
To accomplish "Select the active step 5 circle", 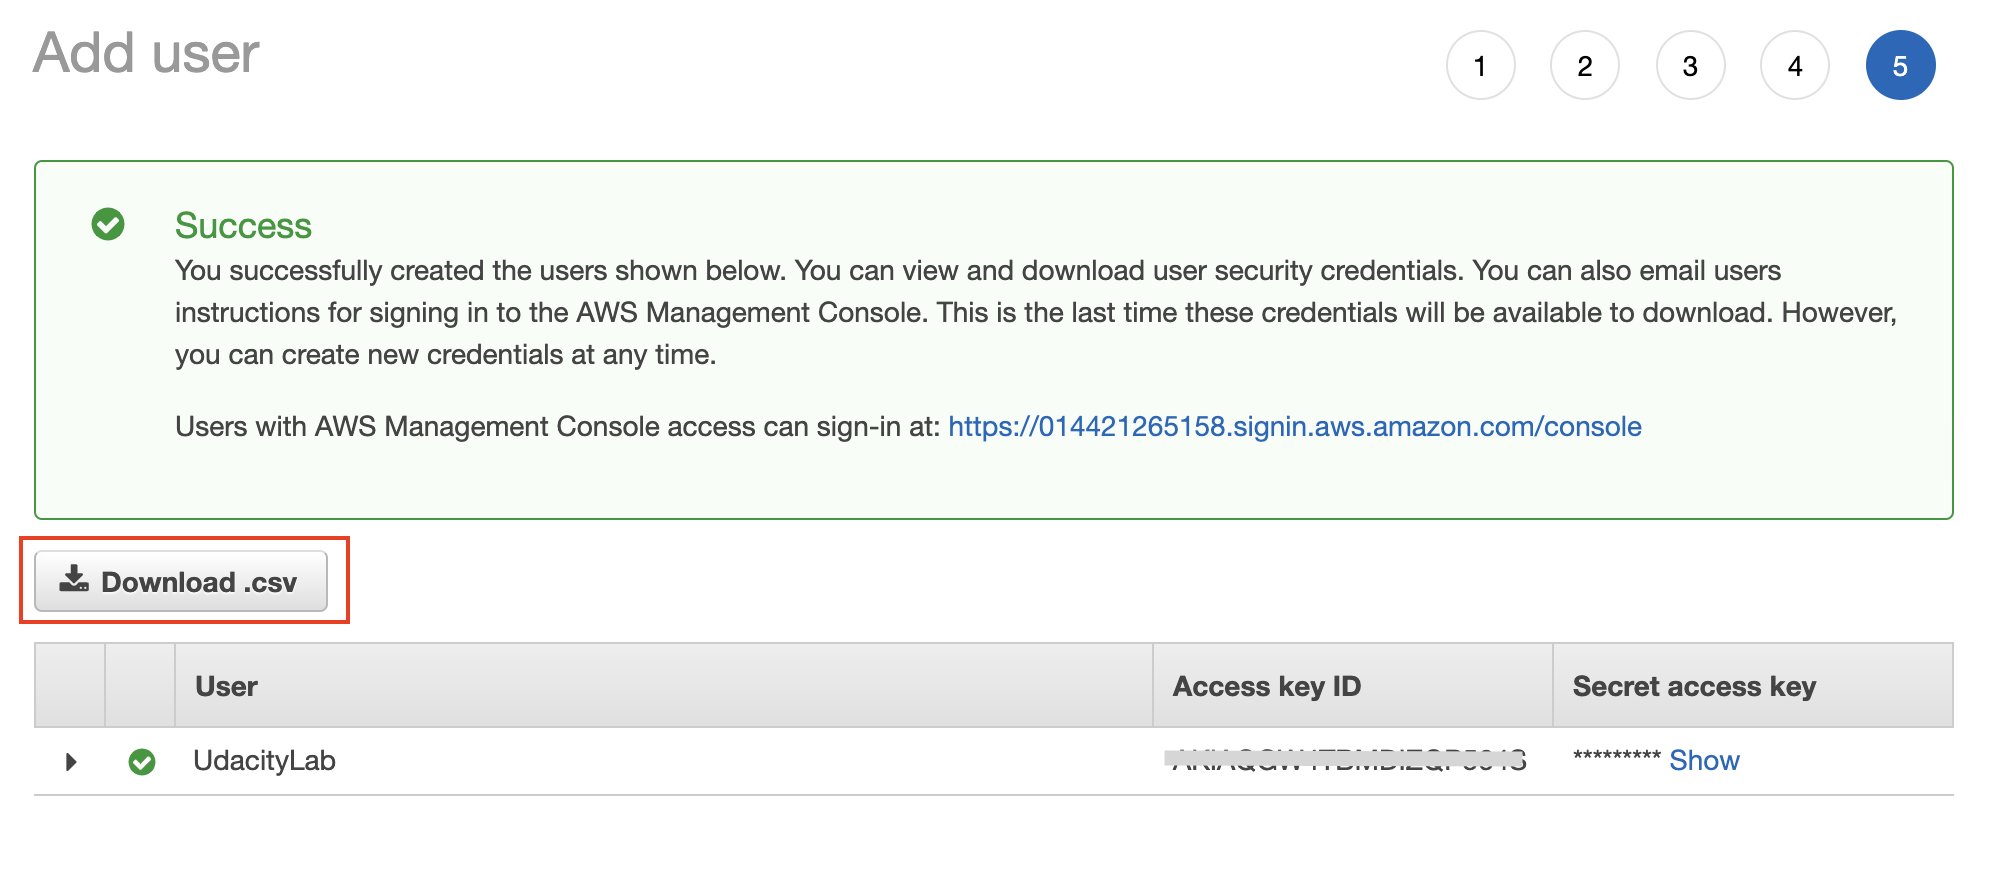I will click(x=1900, y=66).
